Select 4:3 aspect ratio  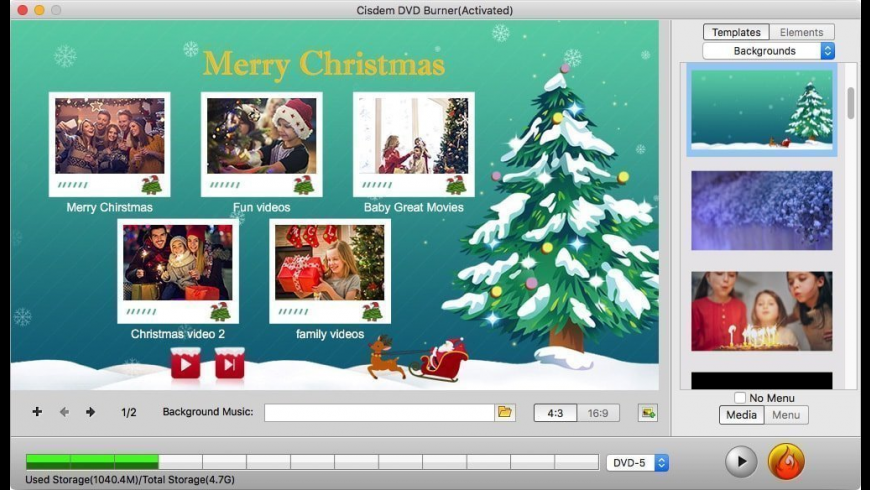(555, 413)
